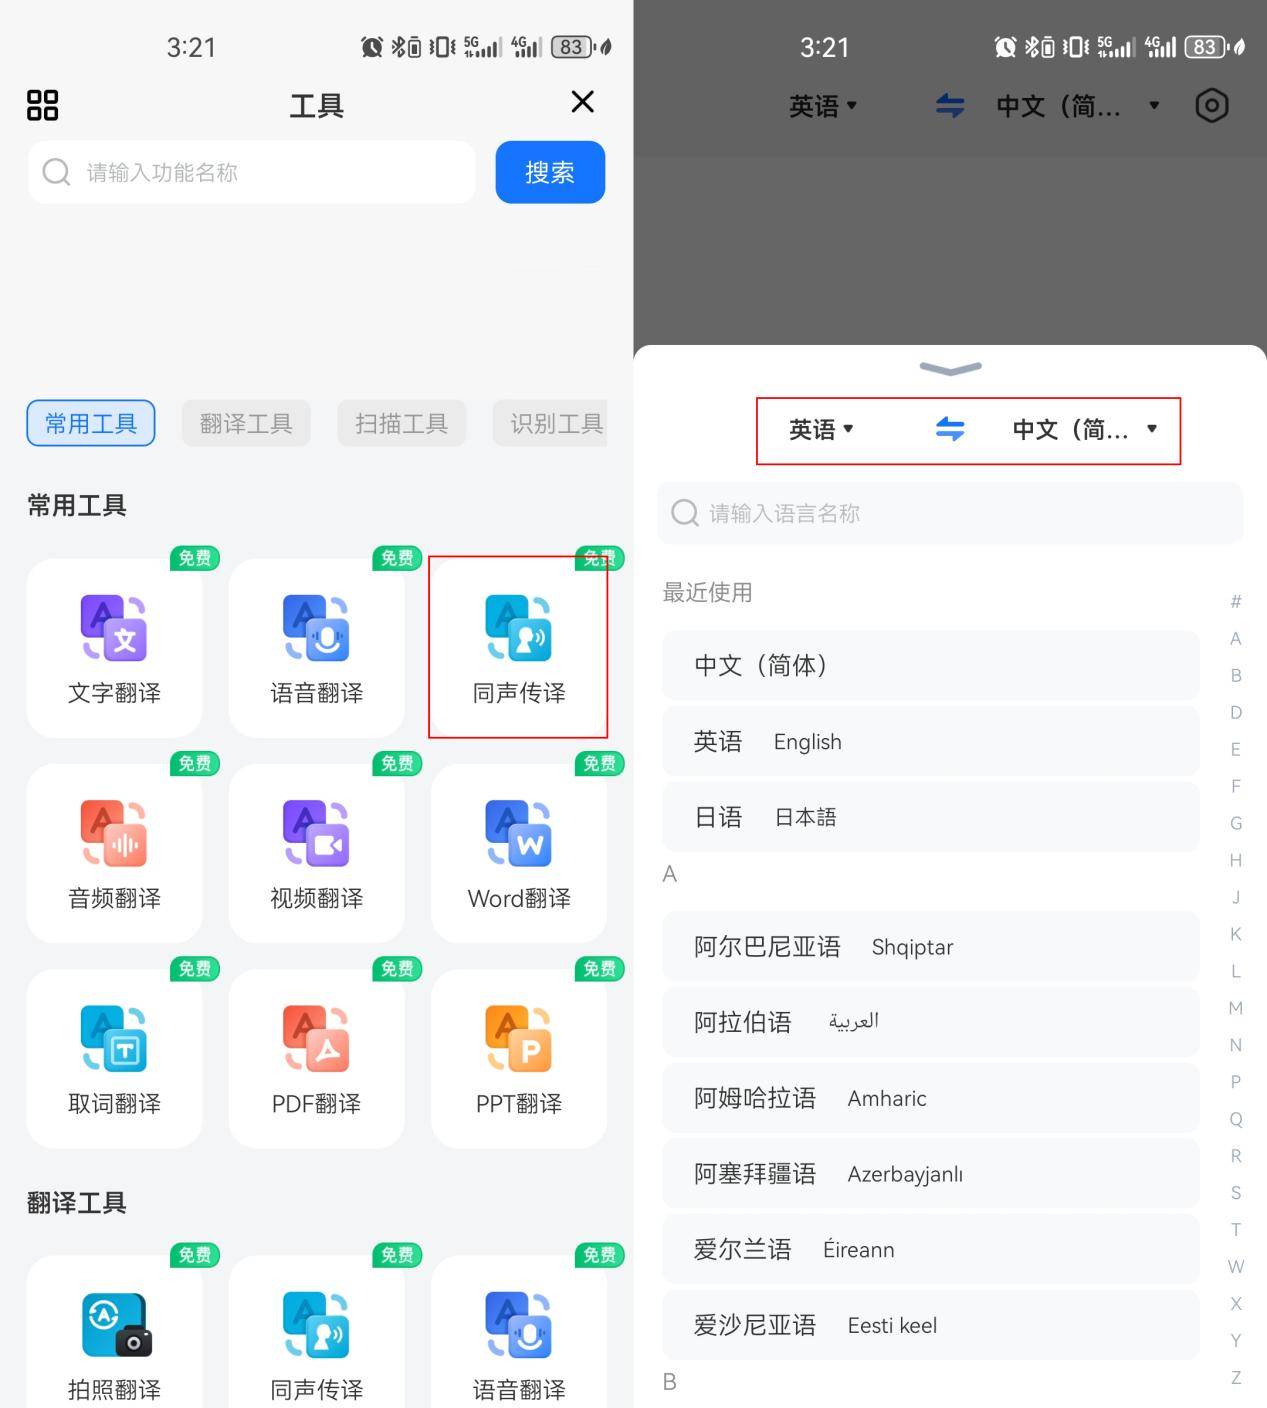Open the PPT翻译 tool
The width and height of the screenshot is (1267, 1408).
518,1058
